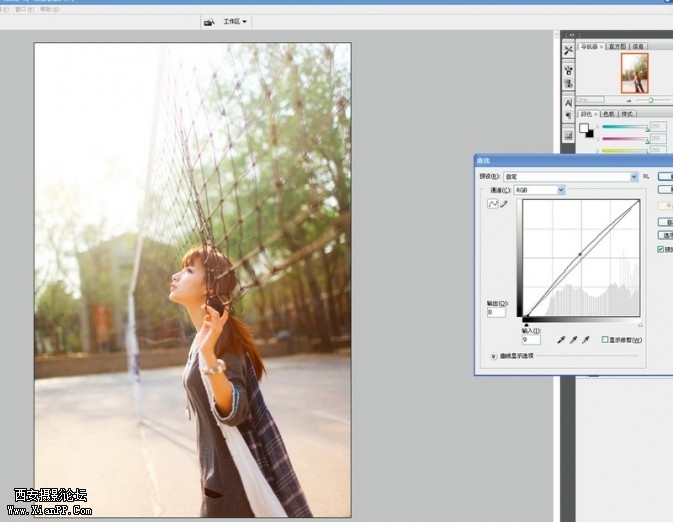The height and width of the screenshot is (522, 673).
Task: Expand the Curve Display Options section
Action: (494, 355)
